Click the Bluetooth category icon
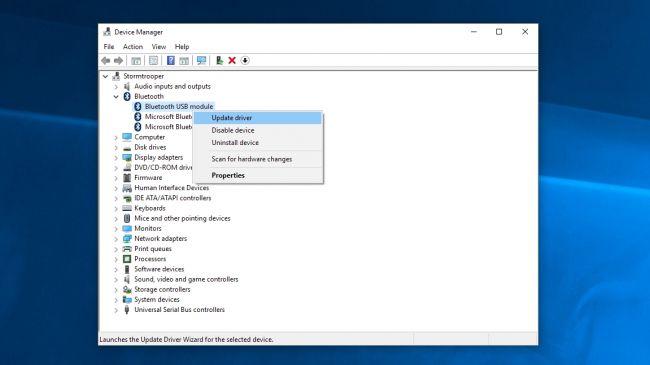The image size is (650, 365). 127,96
